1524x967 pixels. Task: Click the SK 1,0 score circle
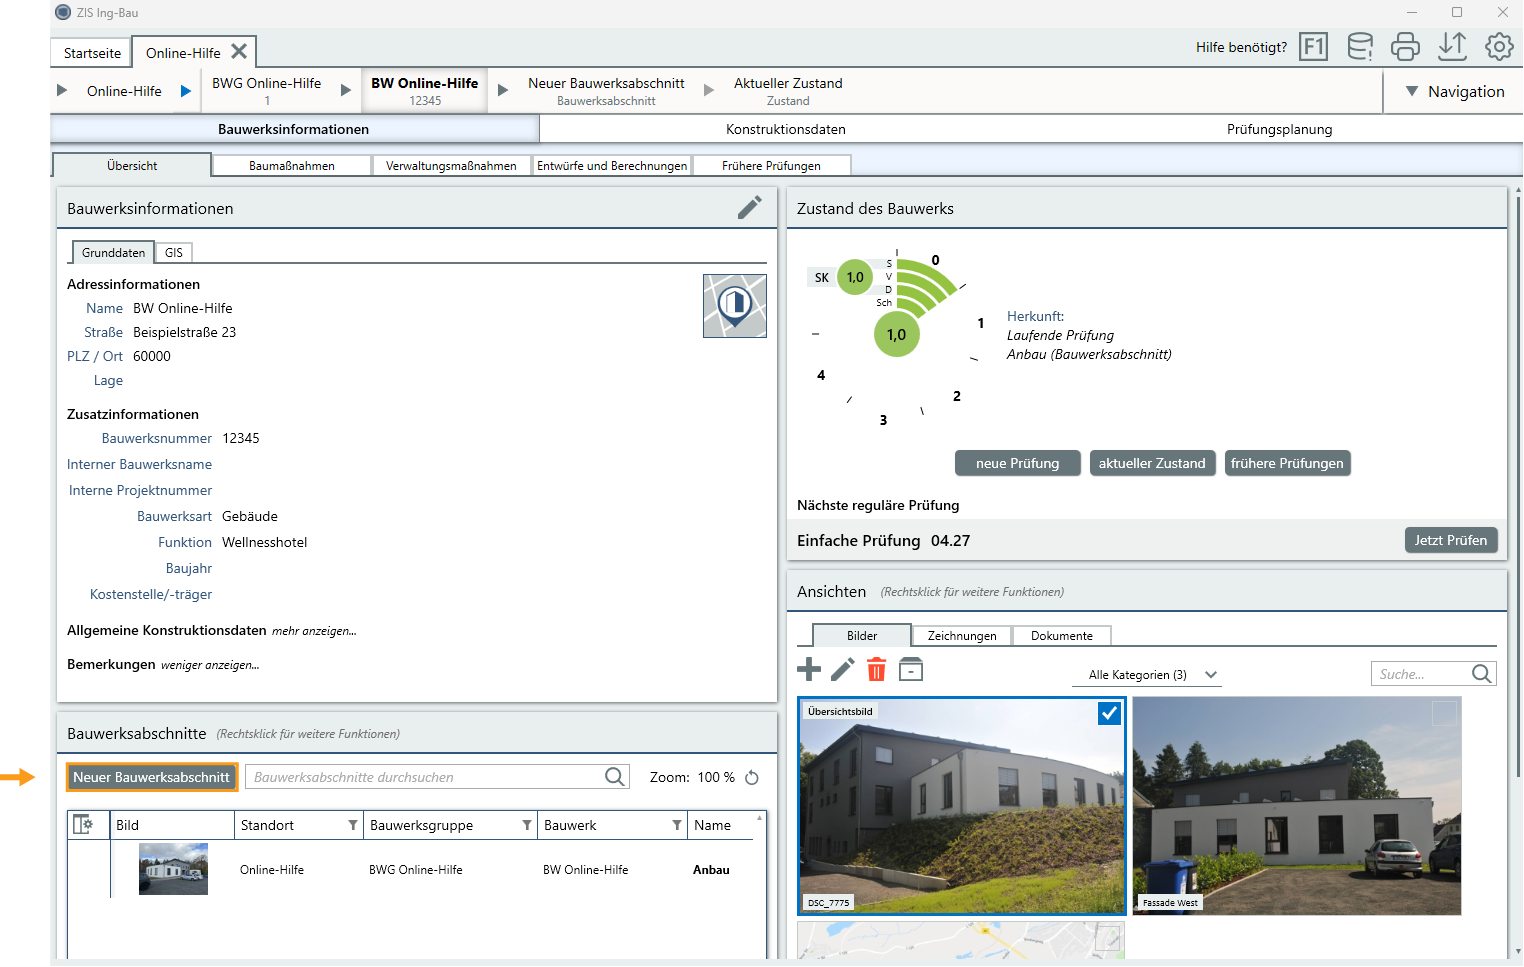point(855,277)
